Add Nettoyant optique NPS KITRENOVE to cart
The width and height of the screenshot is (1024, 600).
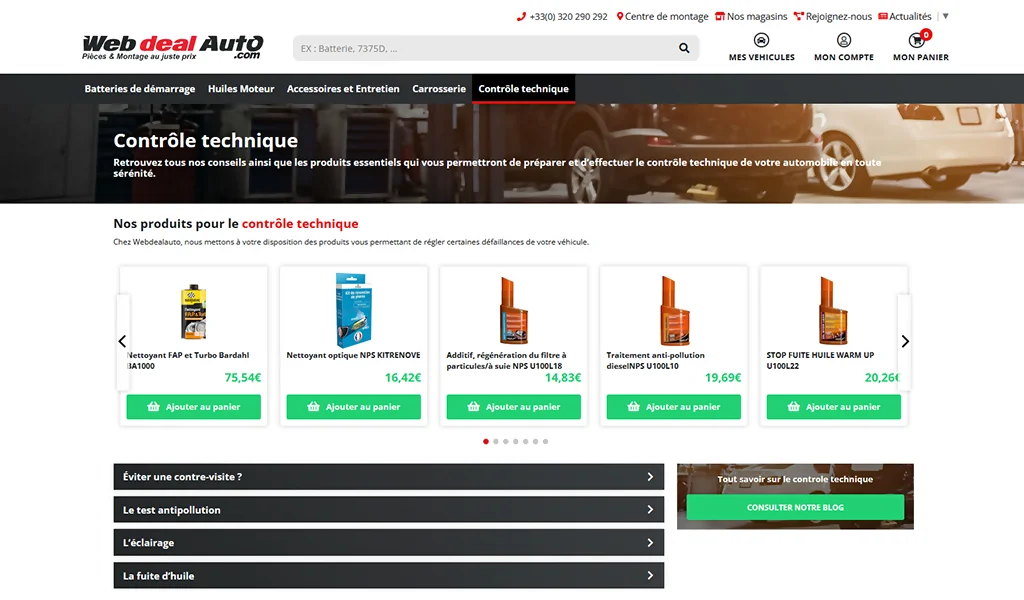click(x=353, y=407)
